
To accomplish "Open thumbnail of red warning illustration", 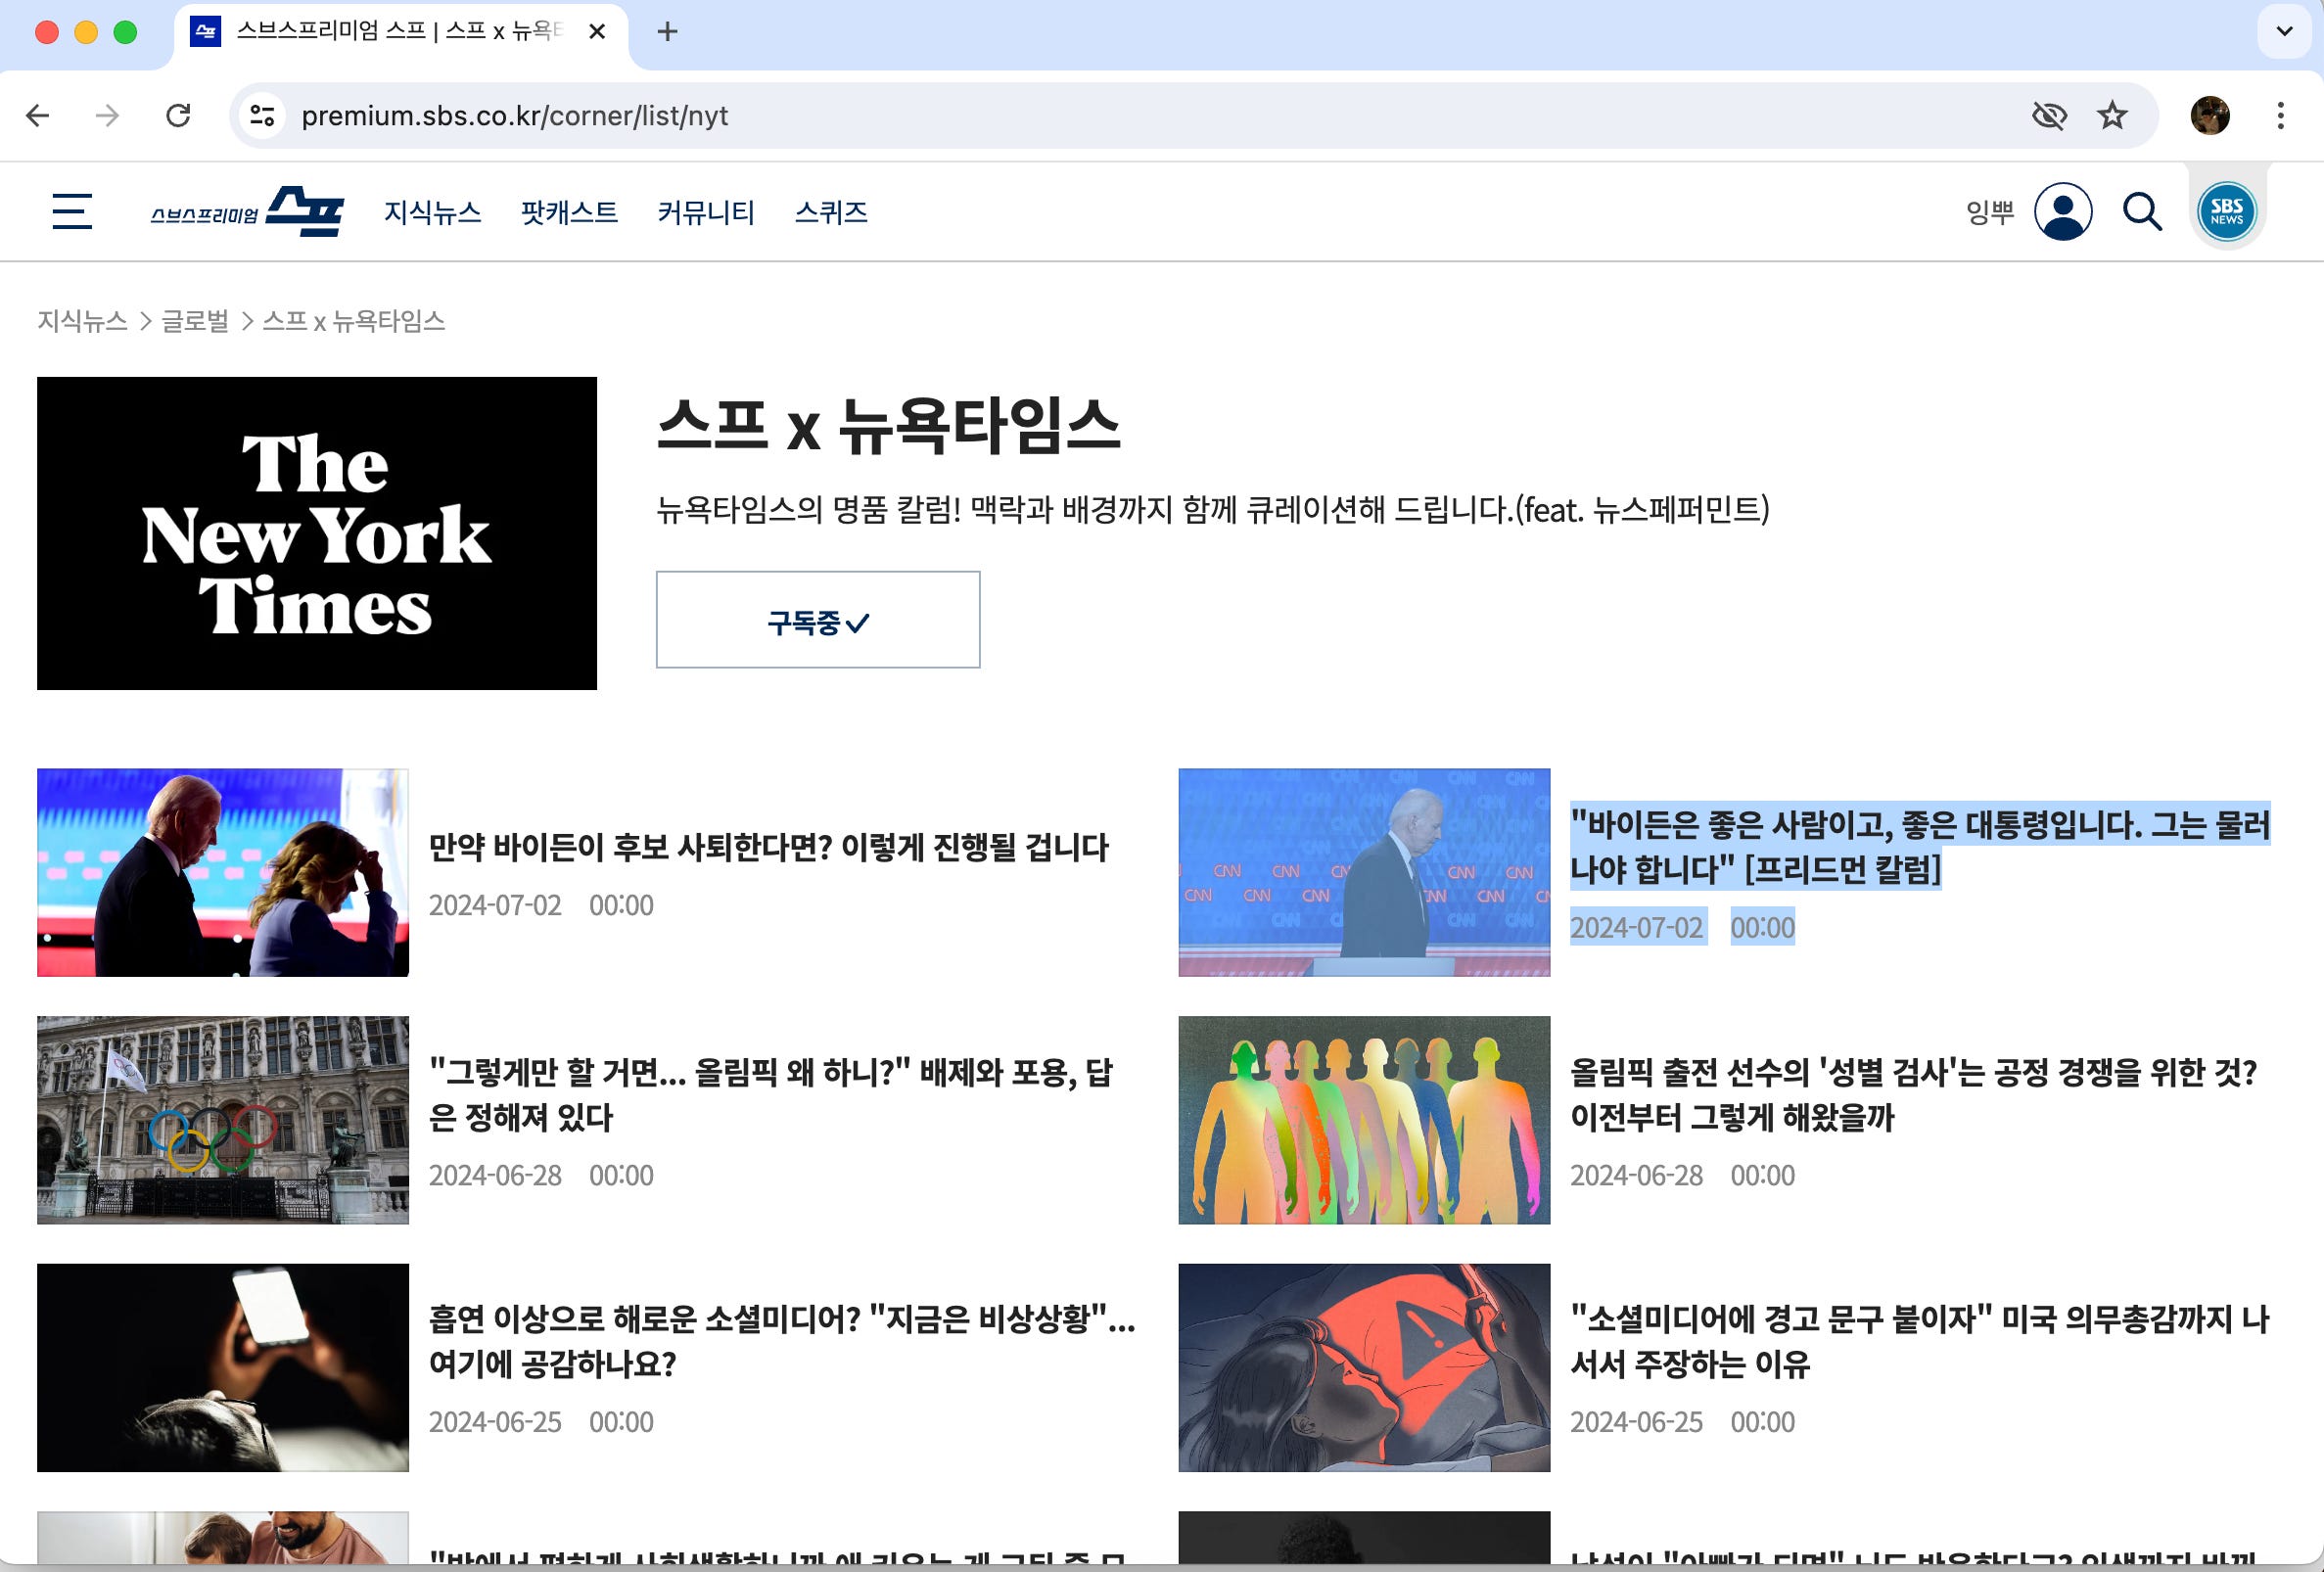I will point(1364,1367).
